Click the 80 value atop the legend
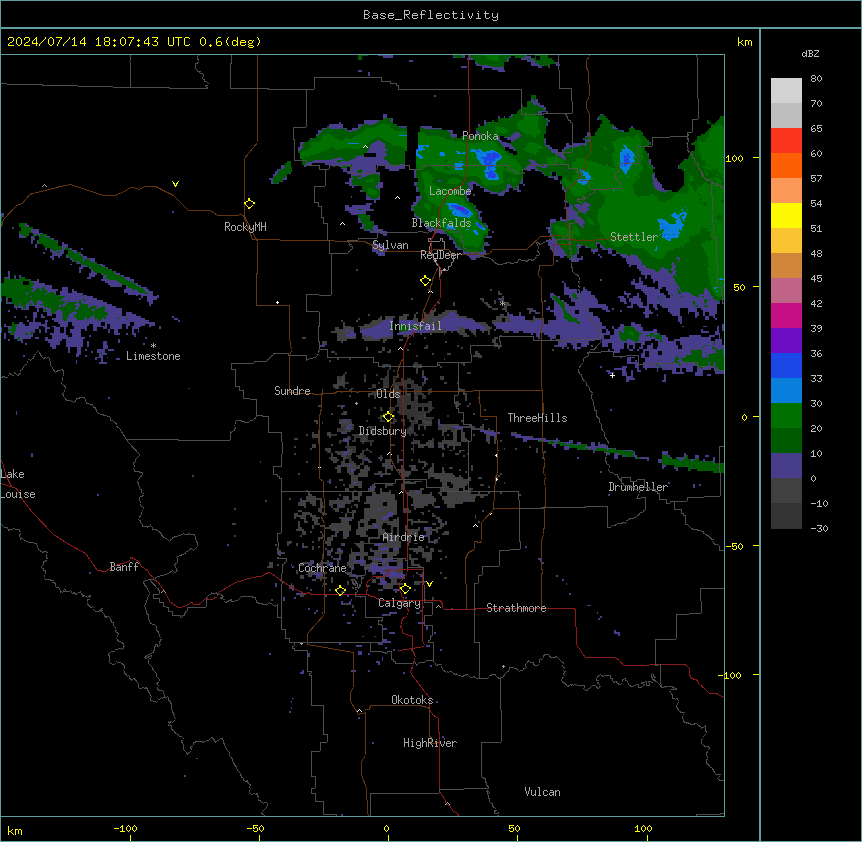 (x=816, y=79)
